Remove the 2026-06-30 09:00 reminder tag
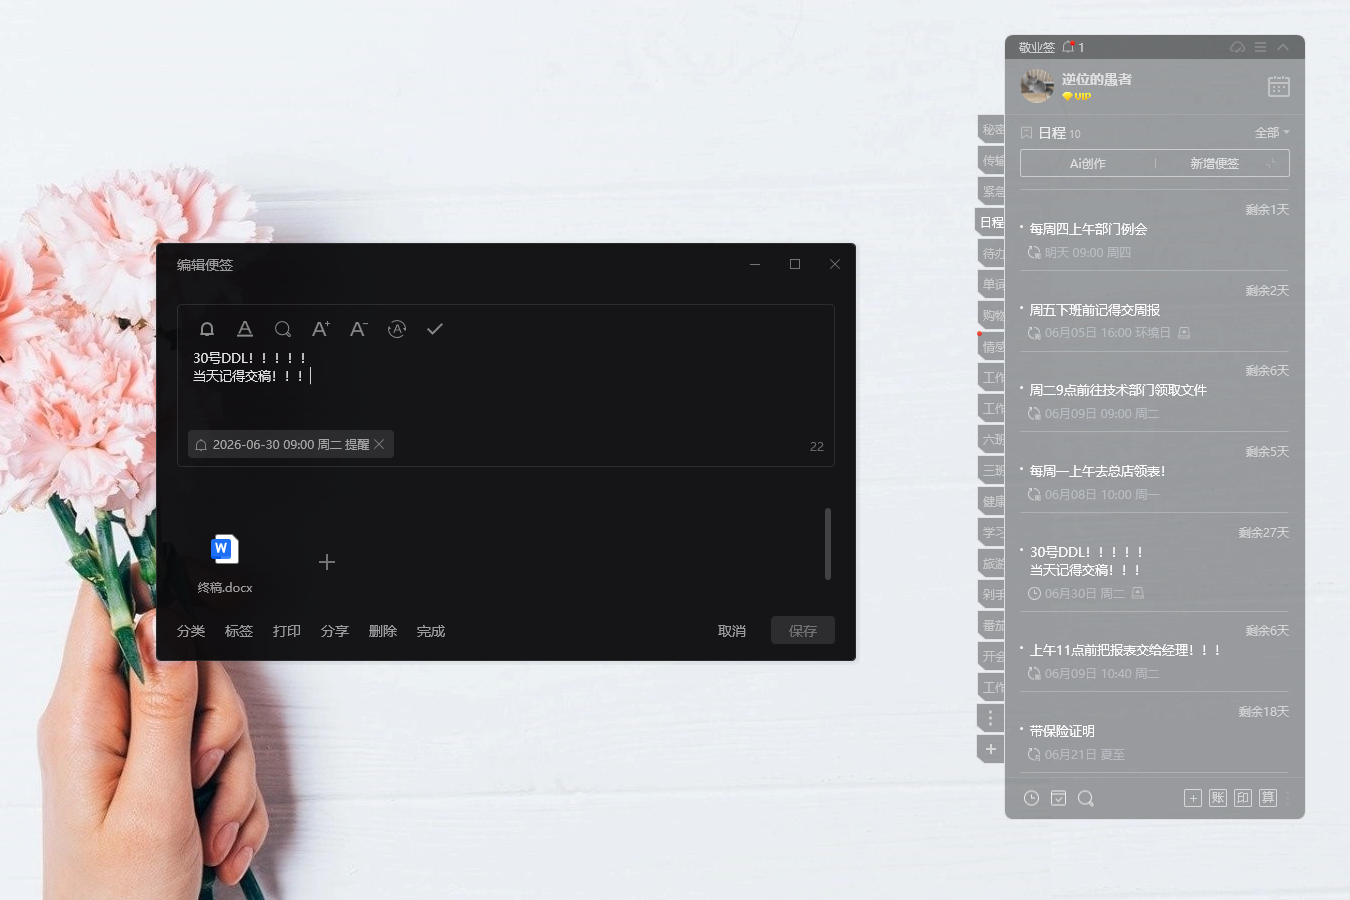The width and height of the screenshot is (1350, 900). tap(379, 444)
